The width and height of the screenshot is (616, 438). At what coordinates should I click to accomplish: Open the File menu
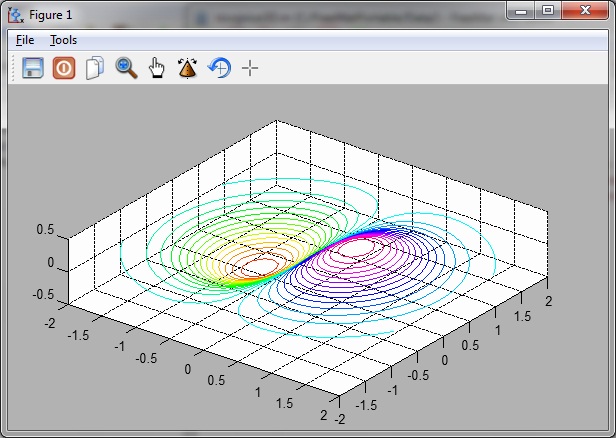pyautogui.click(x=25, y=40)
